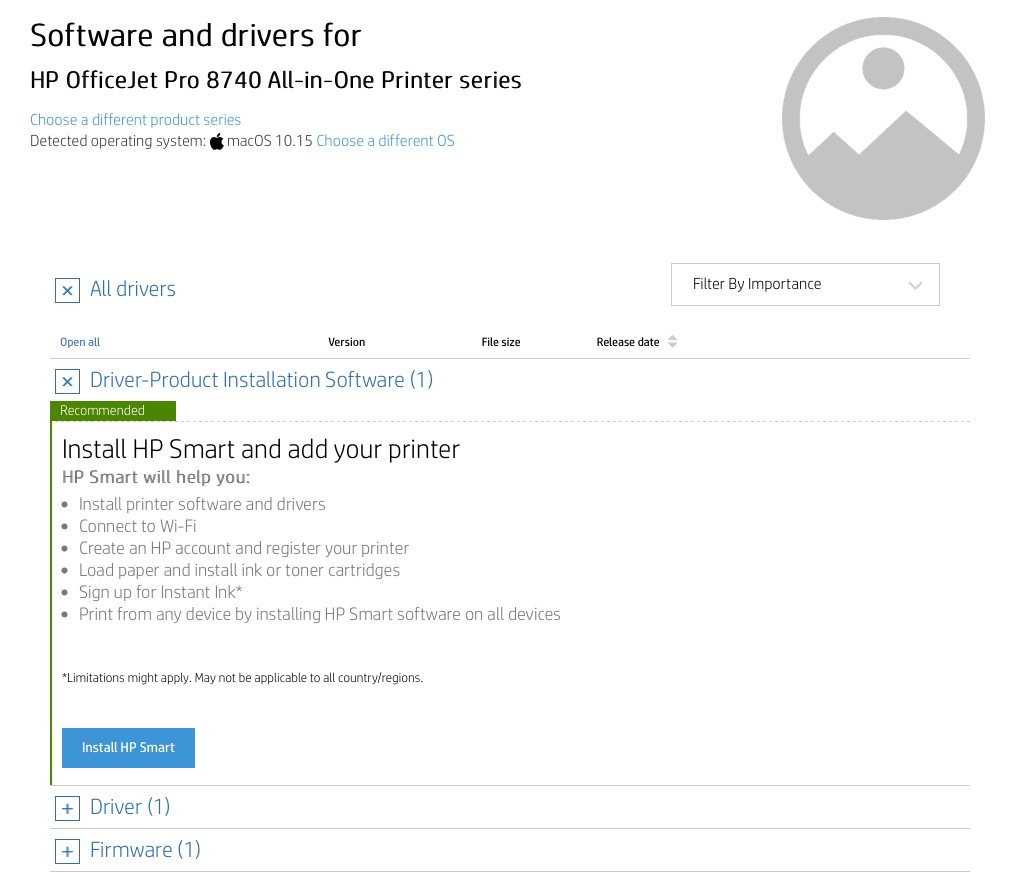Image resolution: width=1015 pixels, height=885 pixels.
Task: Click 'Print from any device' bullet text
Action: (319, 614)
